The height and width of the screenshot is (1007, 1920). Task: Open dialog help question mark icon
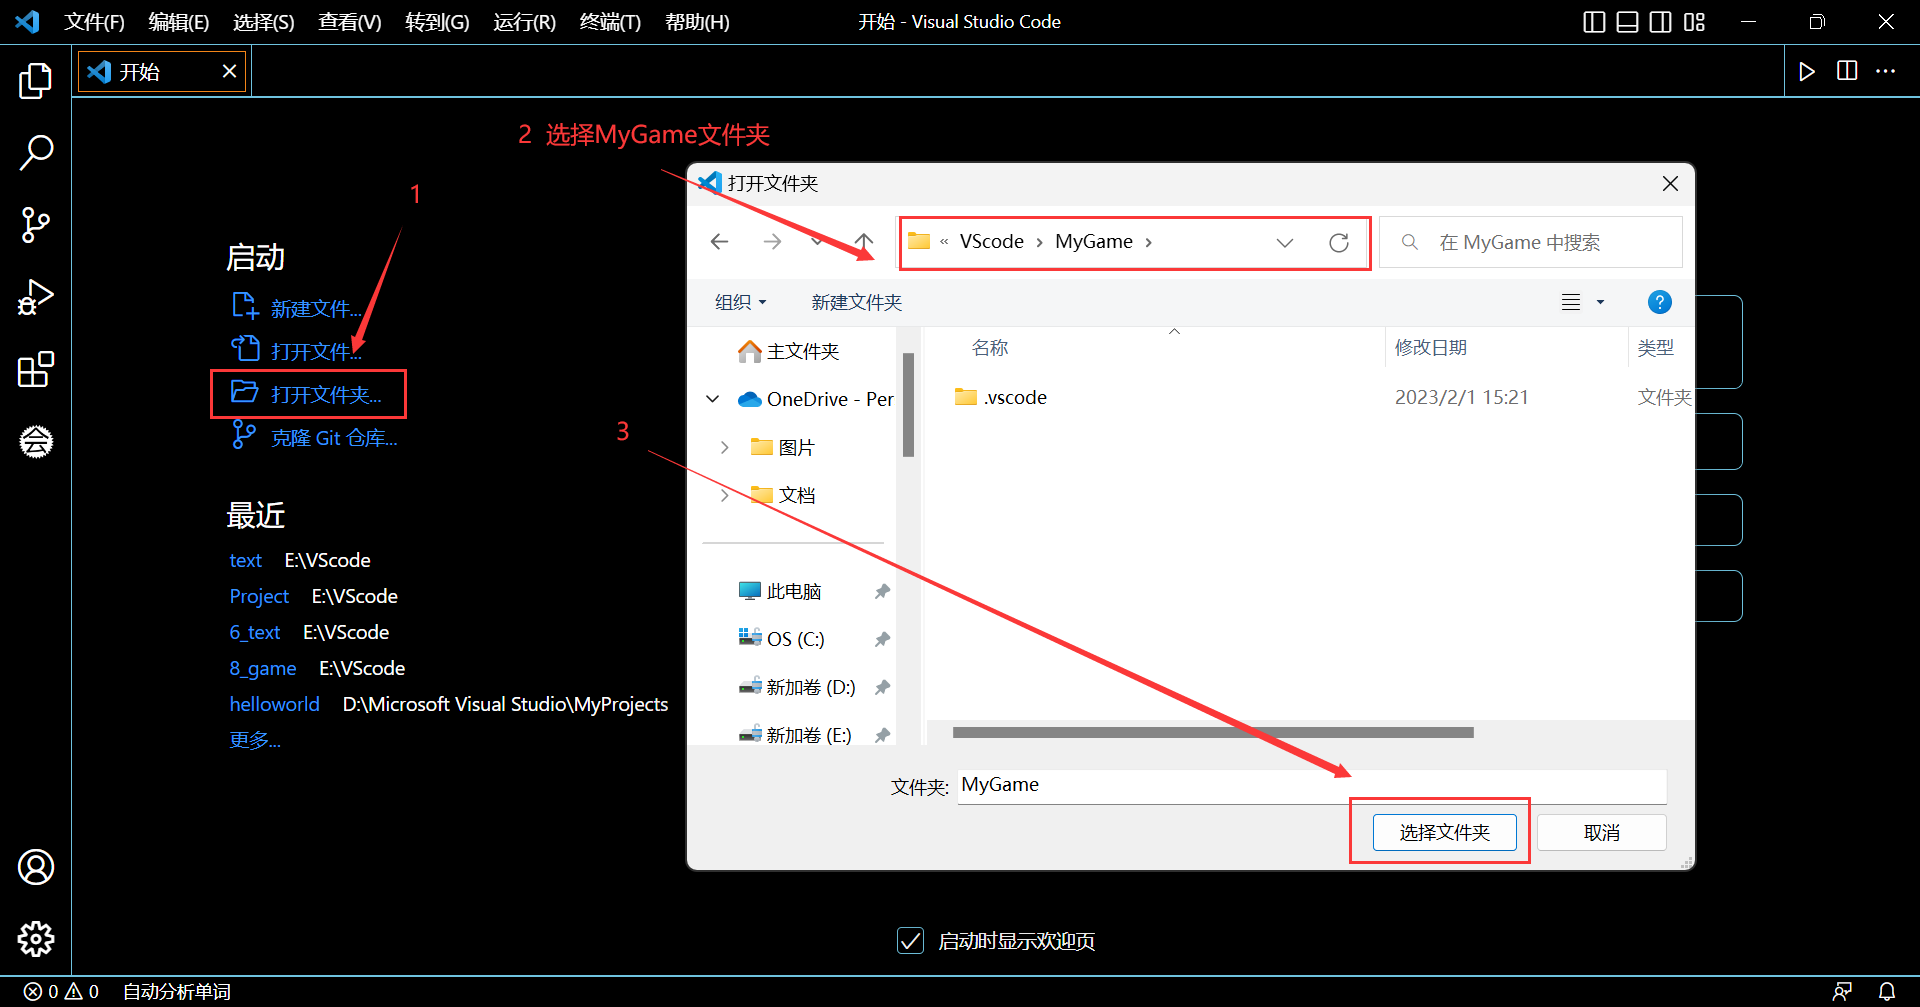(x=1659, y=302)
